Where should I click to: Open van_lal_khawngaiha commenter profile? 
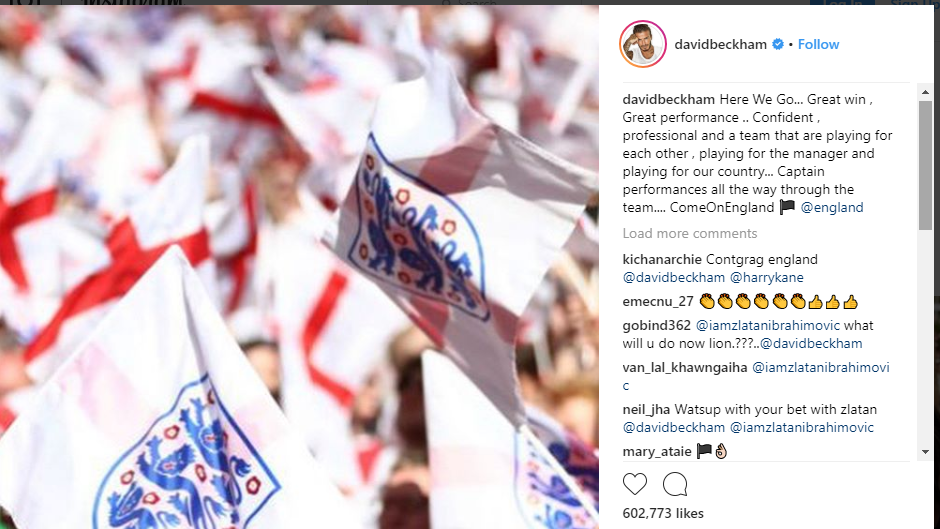point(685,368)
